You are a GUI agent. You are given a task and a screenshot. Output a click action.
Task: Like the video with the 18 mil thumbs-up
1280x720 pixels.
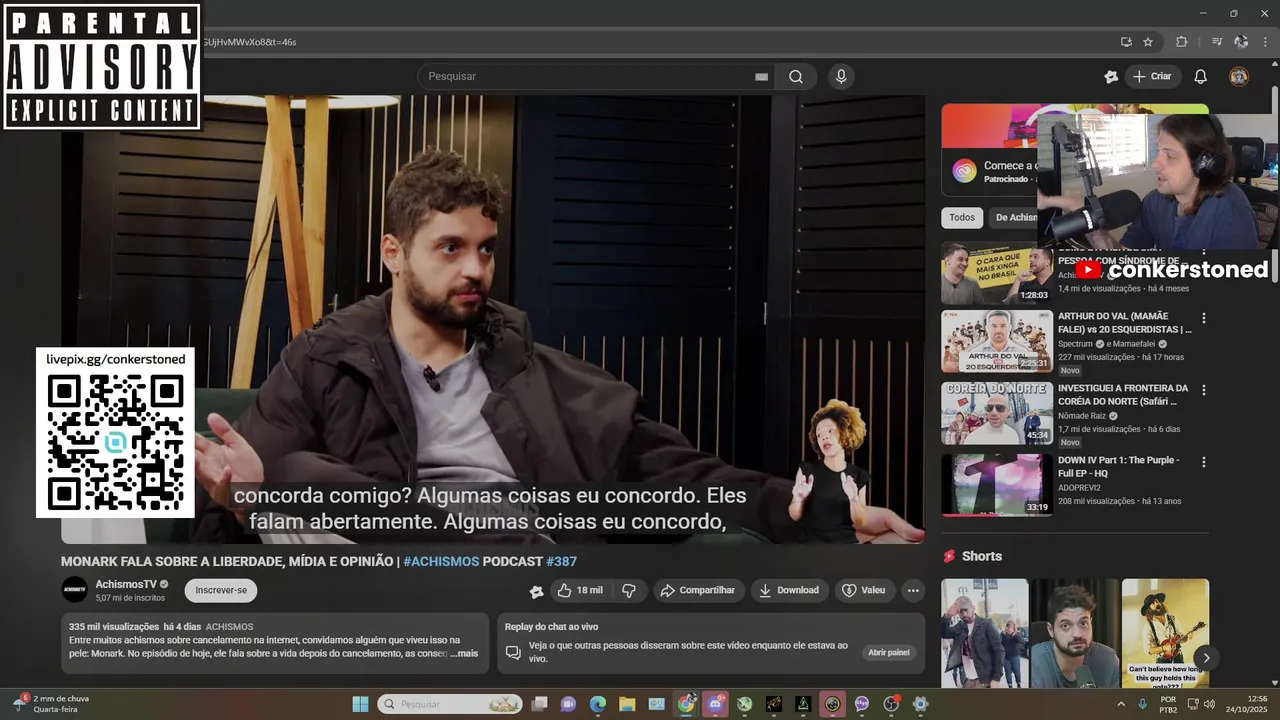[580, 591]
